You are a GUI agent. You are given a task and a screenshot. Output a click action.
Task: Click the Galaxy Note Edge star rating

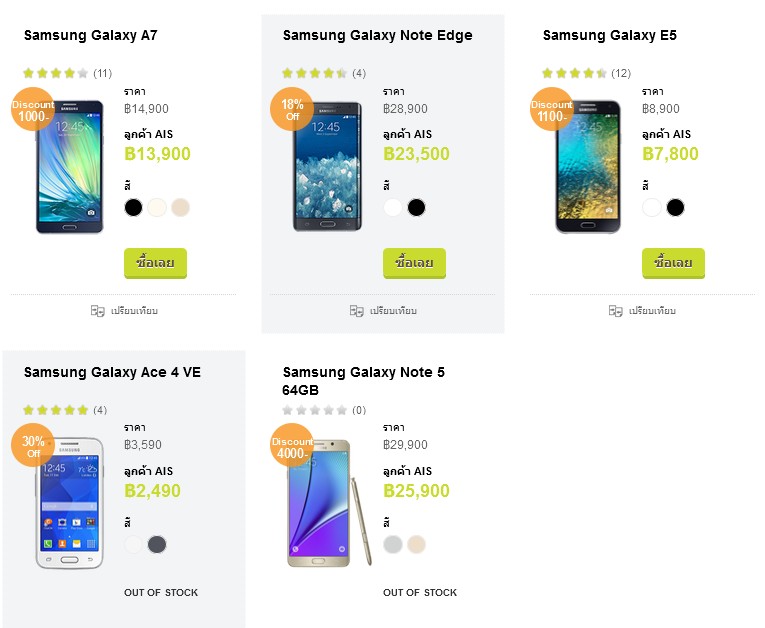coord(315,73)
